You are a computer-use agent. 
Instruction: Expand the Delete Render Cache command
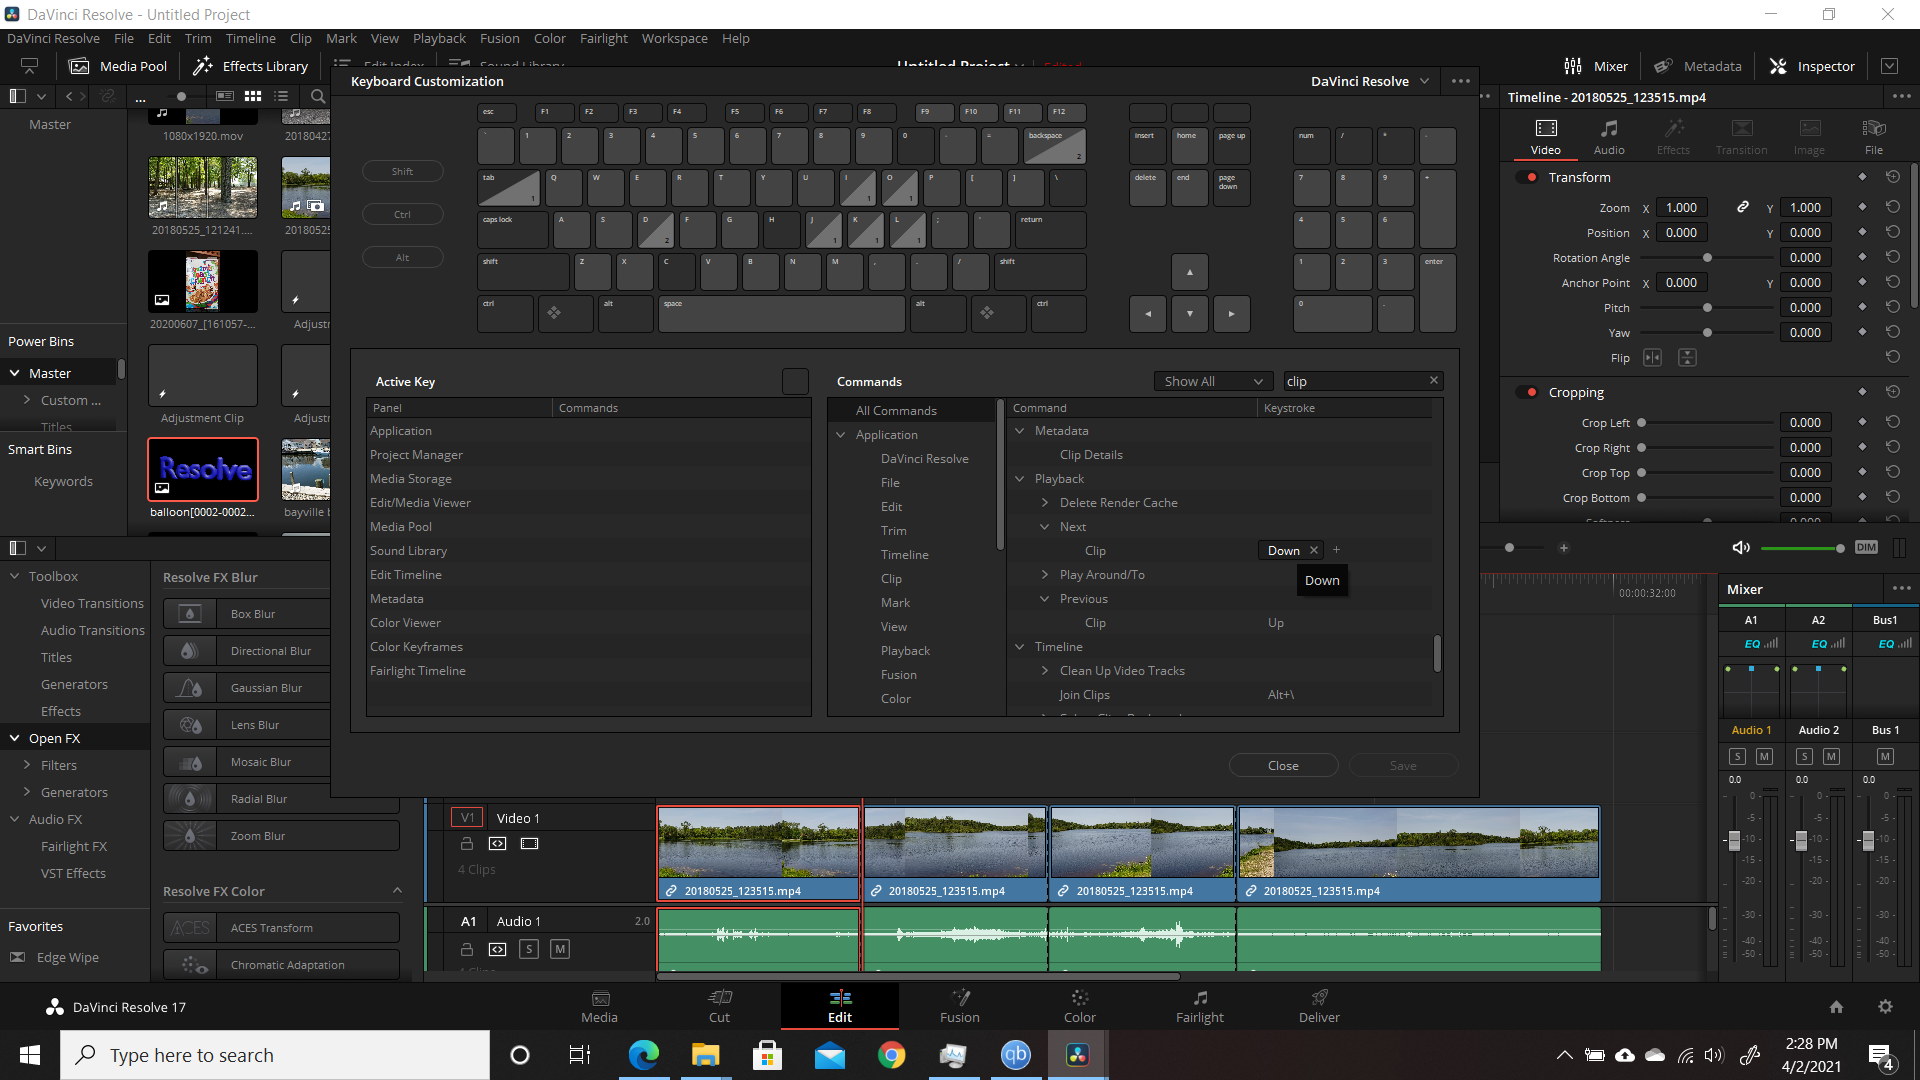pyautogui.click(x=1045, y=503)
